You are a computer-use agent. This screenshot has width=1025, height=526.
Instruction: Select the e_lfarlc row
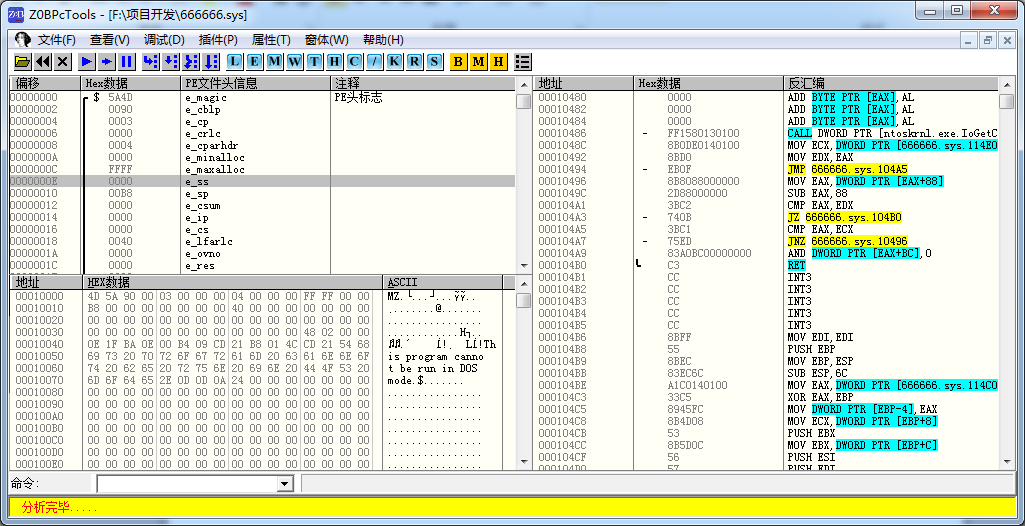[263, 241]
